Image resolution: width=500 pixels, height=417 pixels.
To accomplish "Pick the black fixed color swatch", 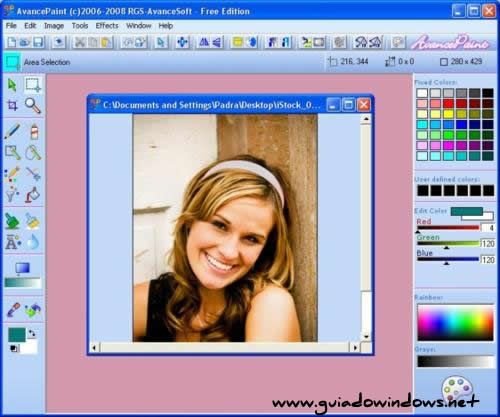I will pos(487,93).
